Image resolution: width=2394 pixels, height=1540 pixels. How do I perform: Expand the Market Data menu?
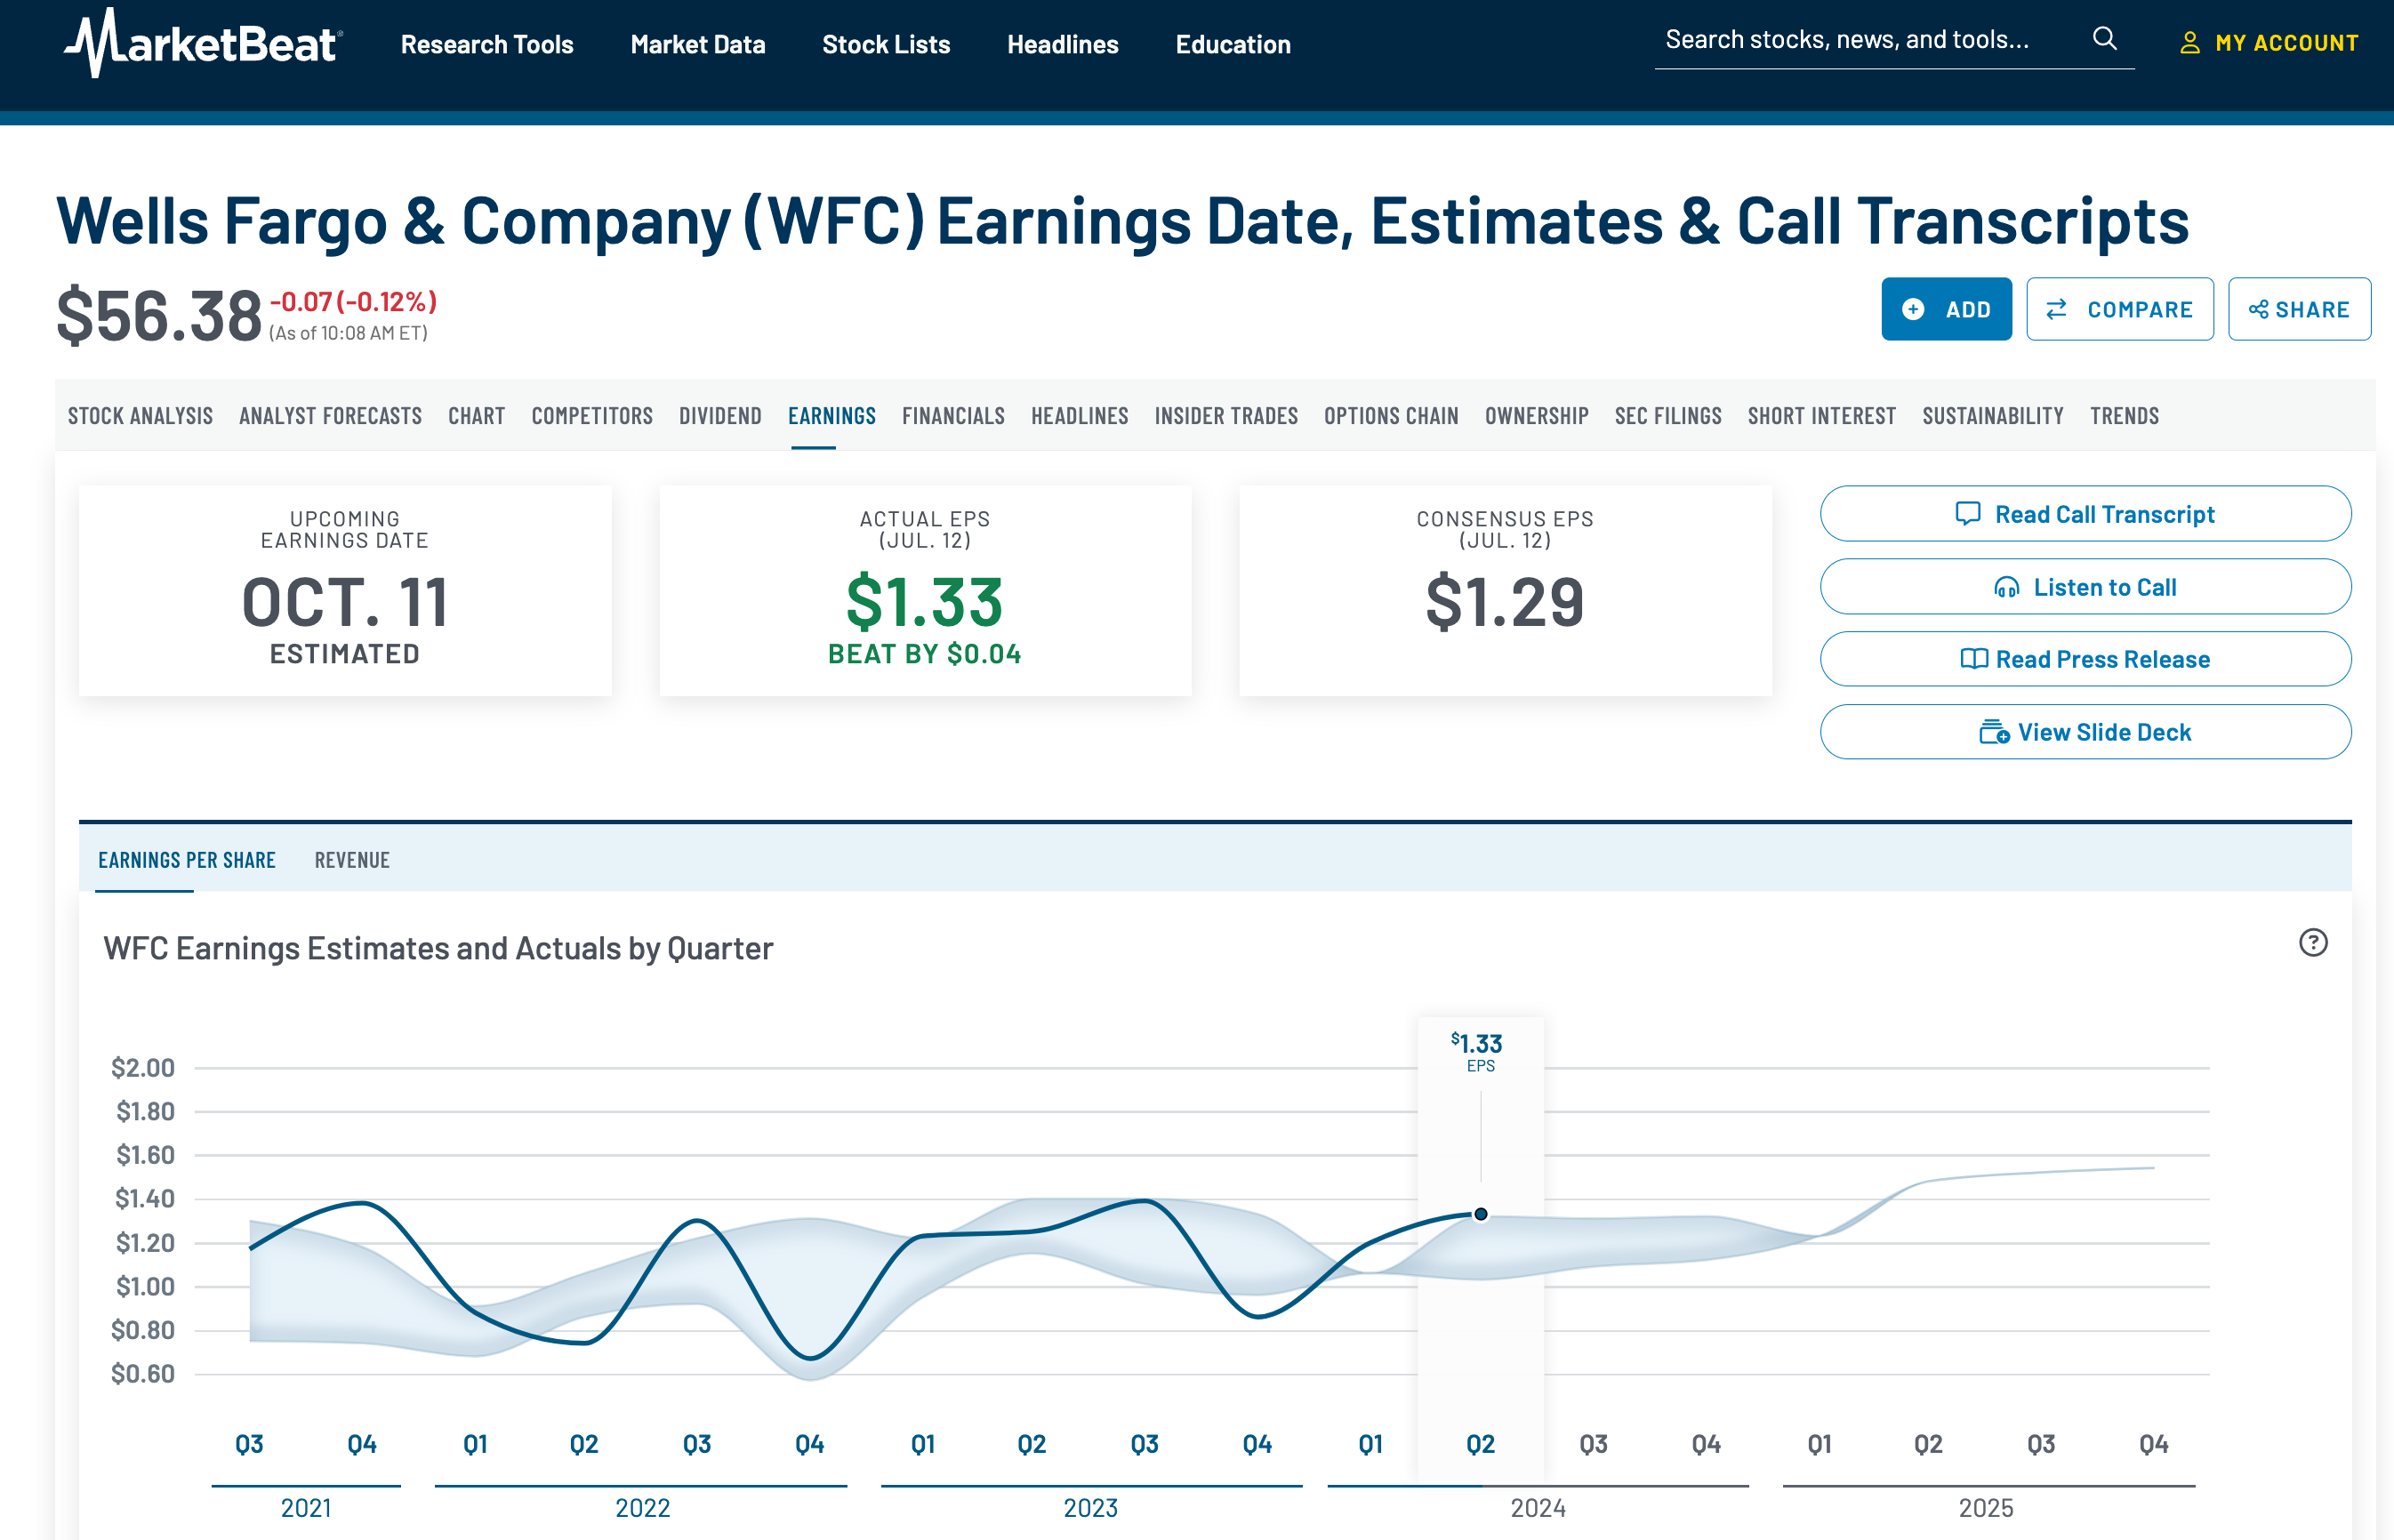697,45
